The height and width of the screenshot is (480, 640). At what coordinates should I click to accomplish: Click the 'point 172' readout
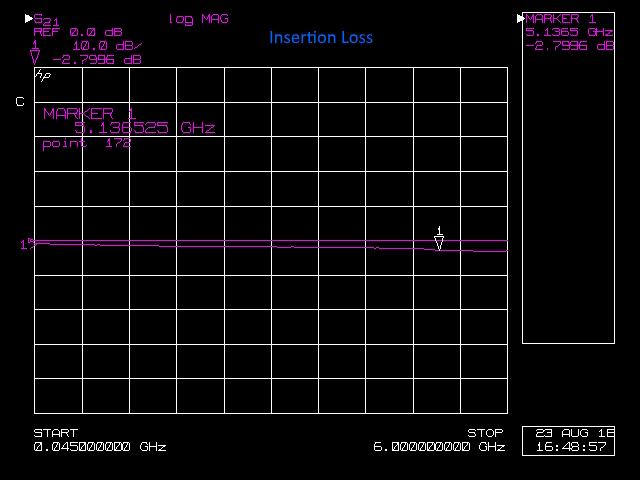[x=86, y=143]
